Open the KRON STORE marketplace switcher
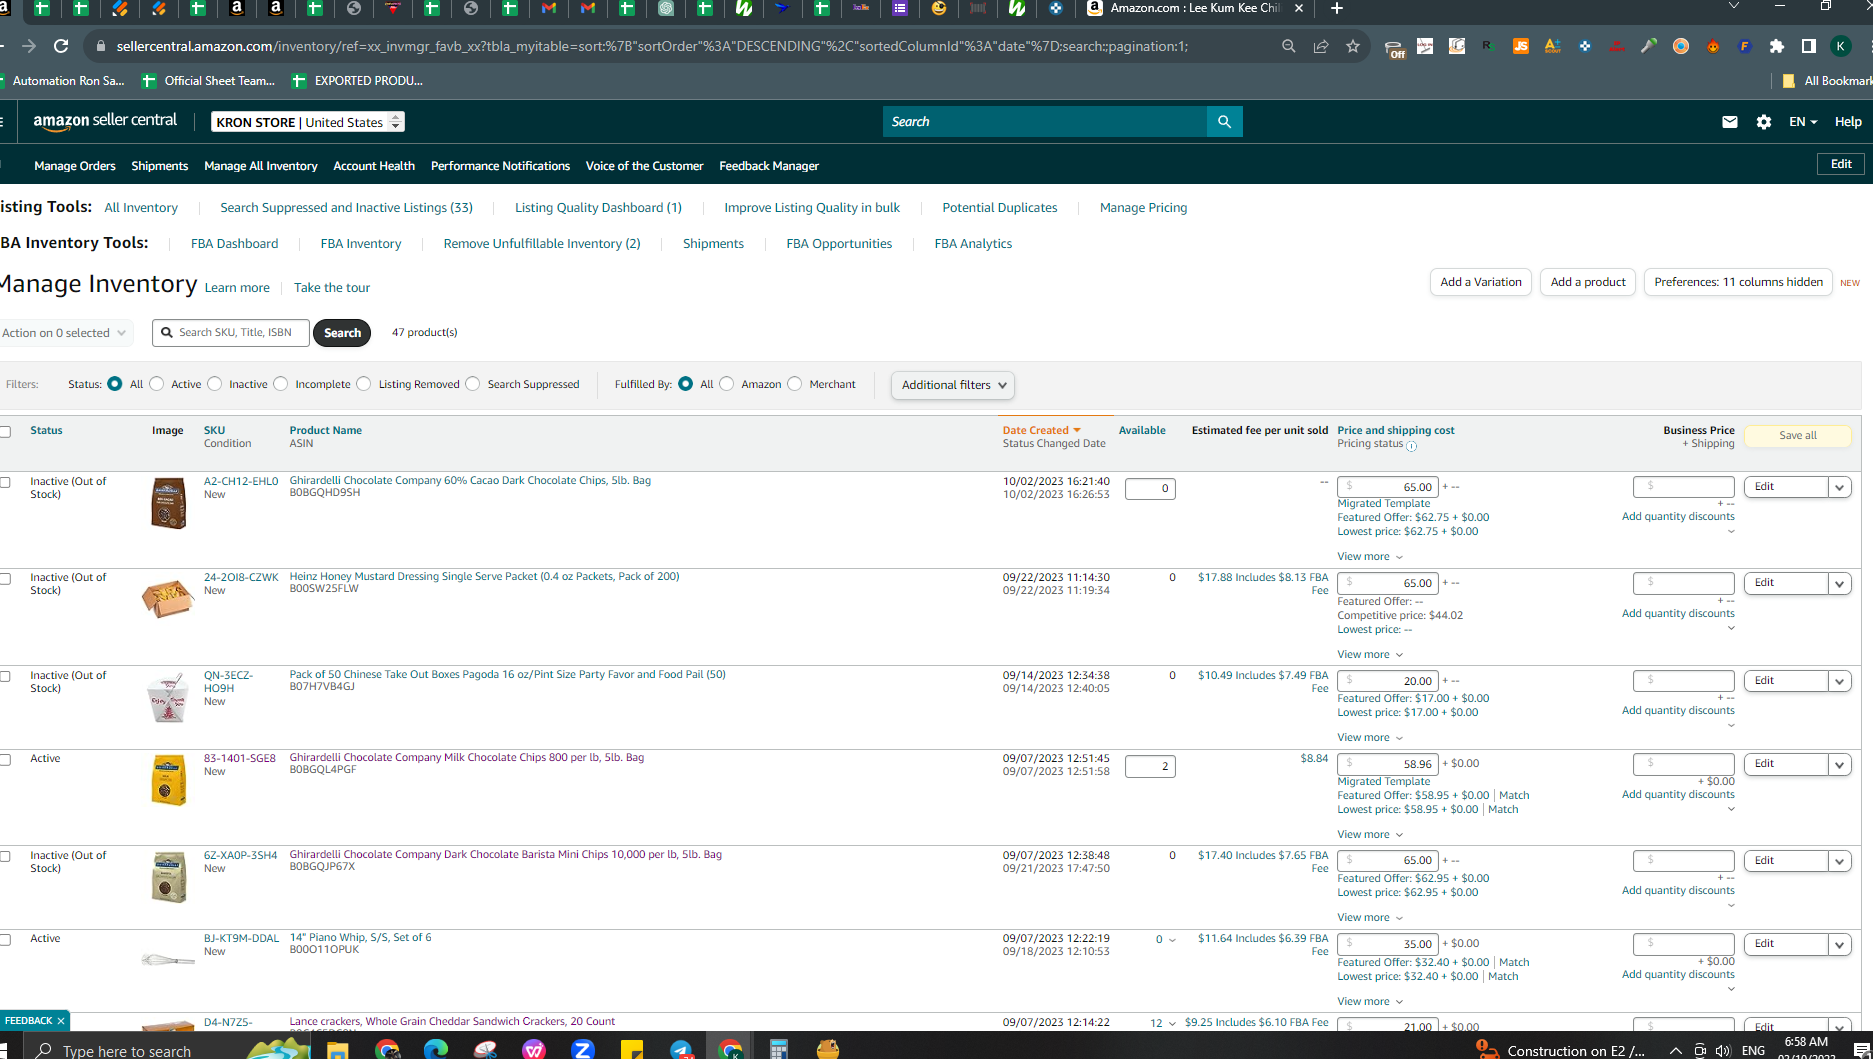The width and height of the screenshot is (1873, 1059). (x=308, y=122)
